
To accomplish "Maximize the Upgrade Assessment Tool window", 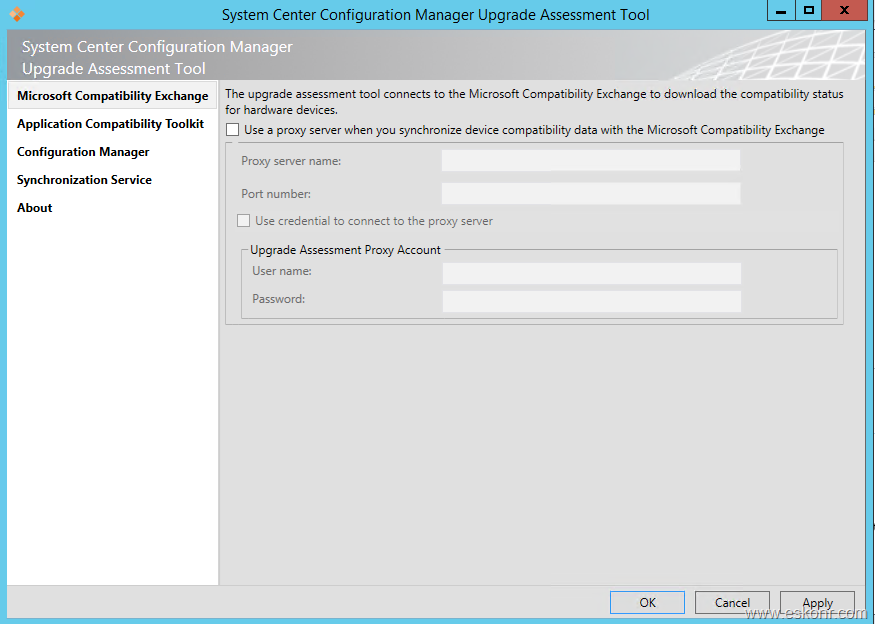I will pyautogui.click(x=809, y=10).
